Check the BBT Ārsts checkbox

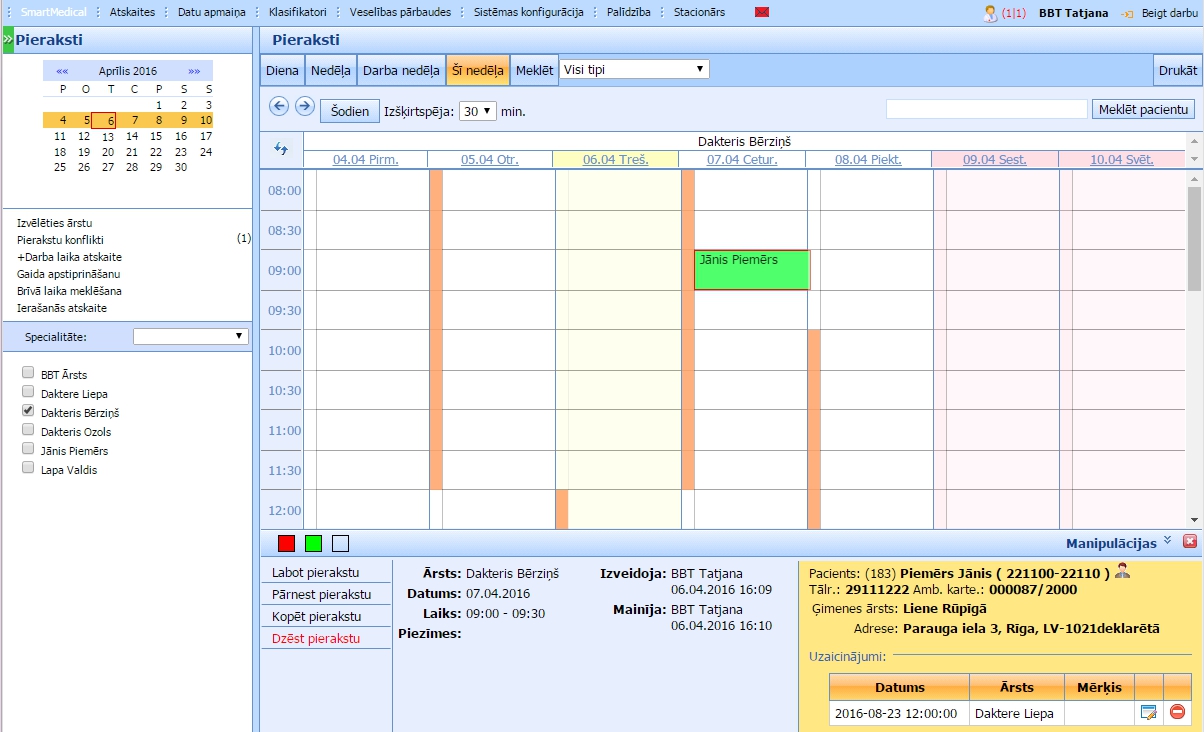click(28, 374)
